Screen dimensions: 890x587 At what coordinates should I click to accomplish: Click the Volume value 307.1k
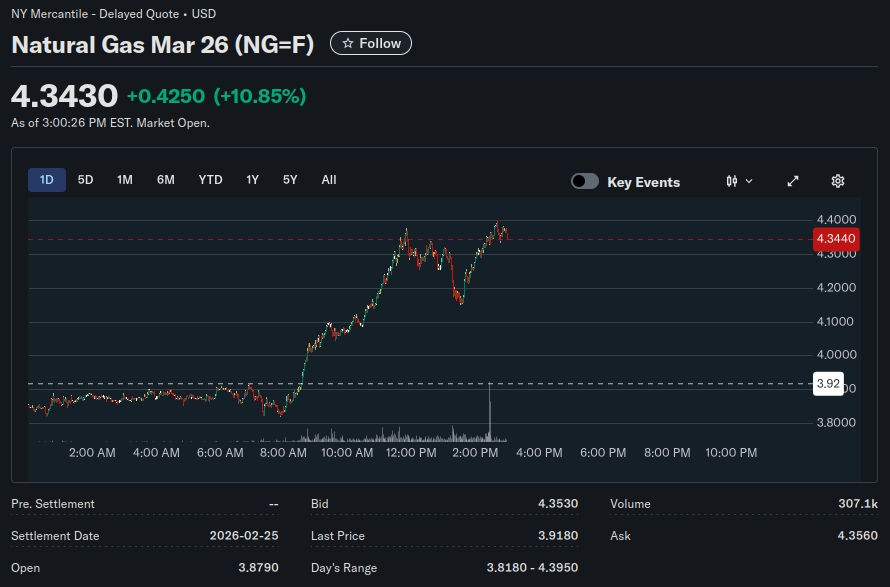tap(858, 504)
